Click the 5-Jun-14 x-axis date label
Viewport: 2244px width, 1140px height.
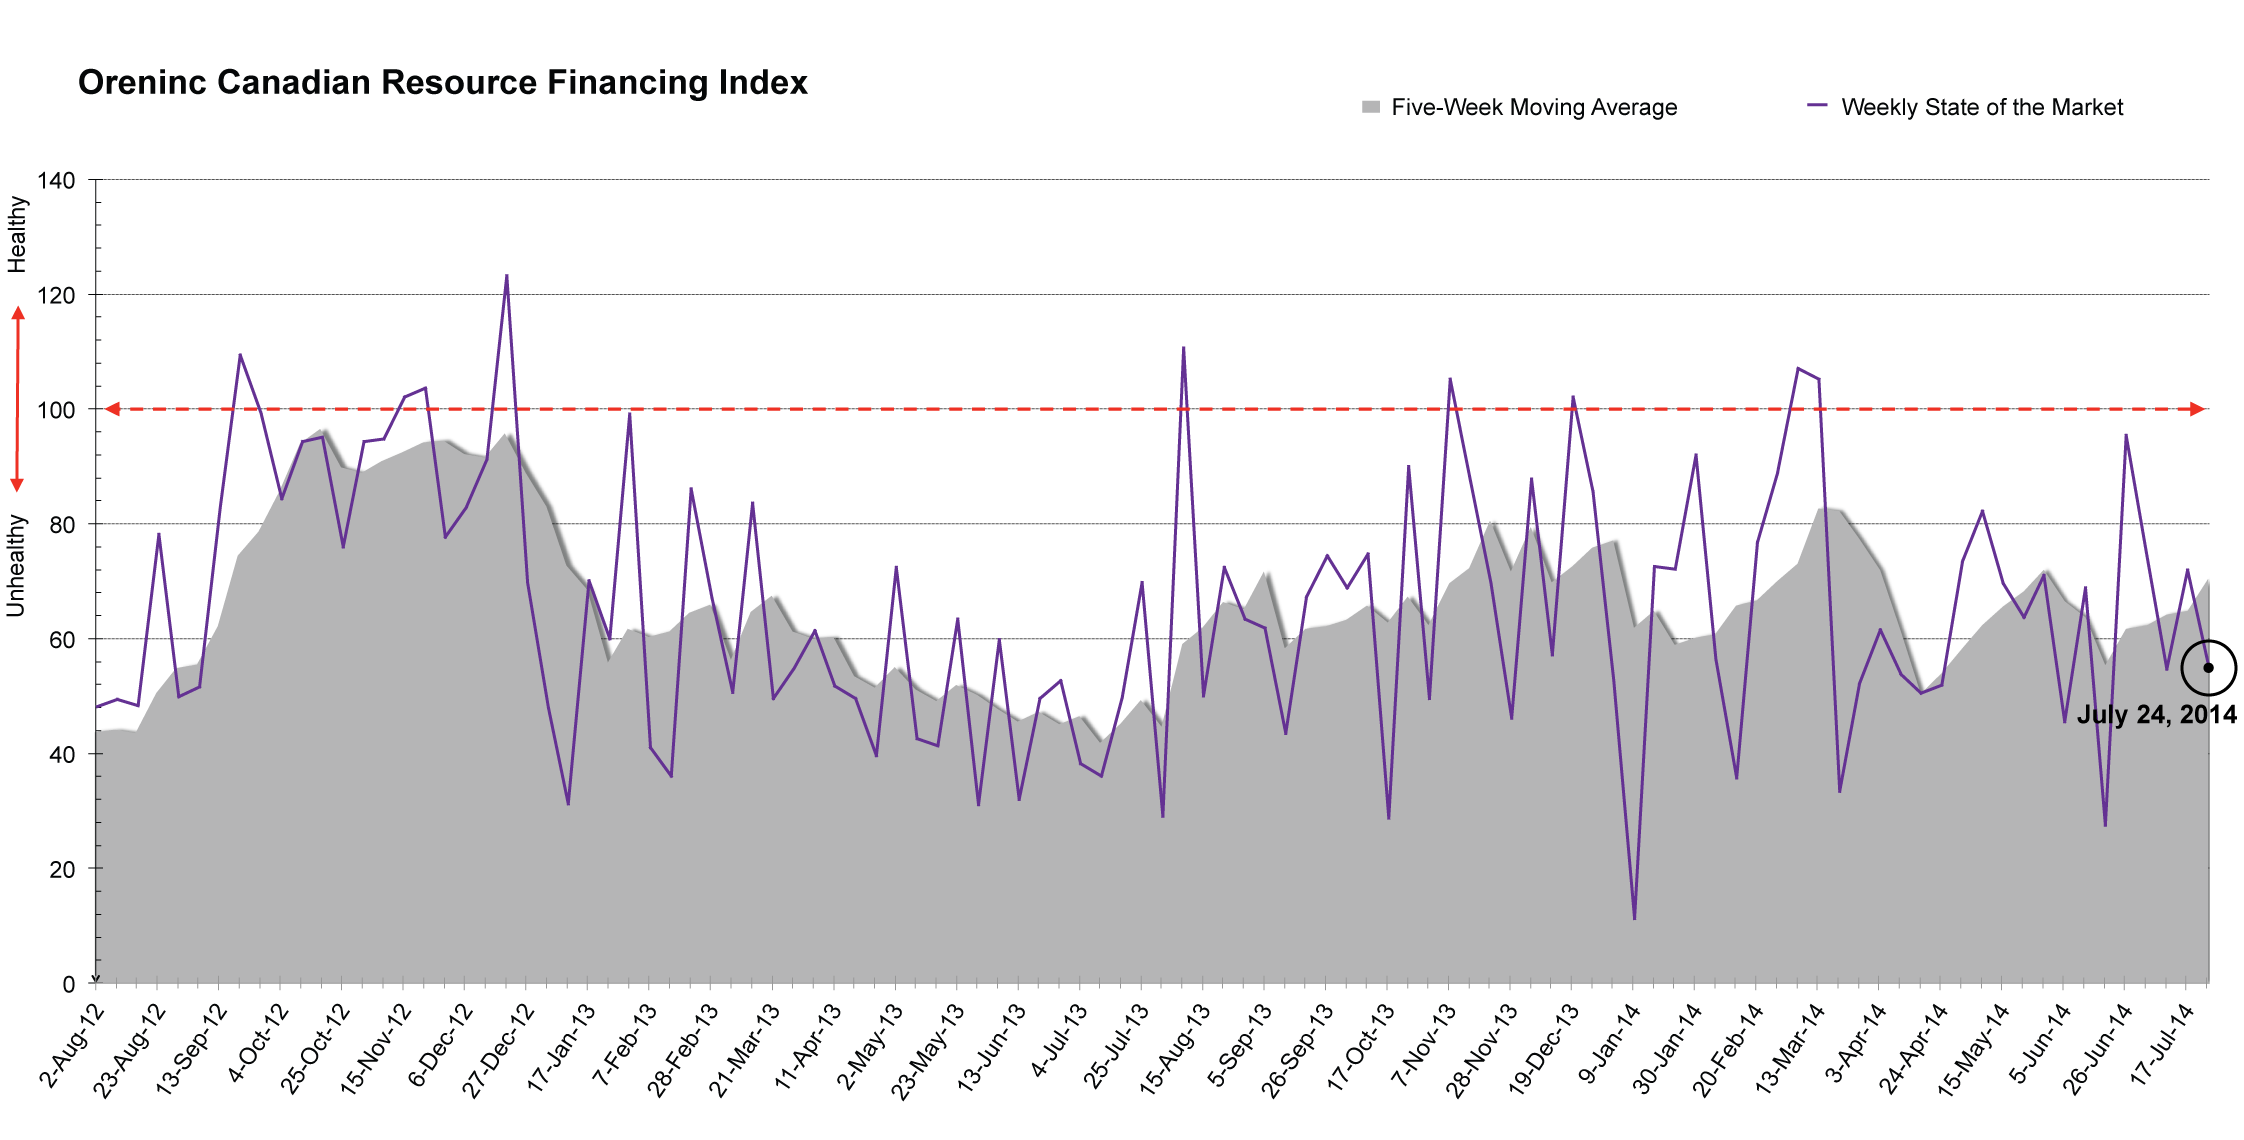(2041, 1044)
